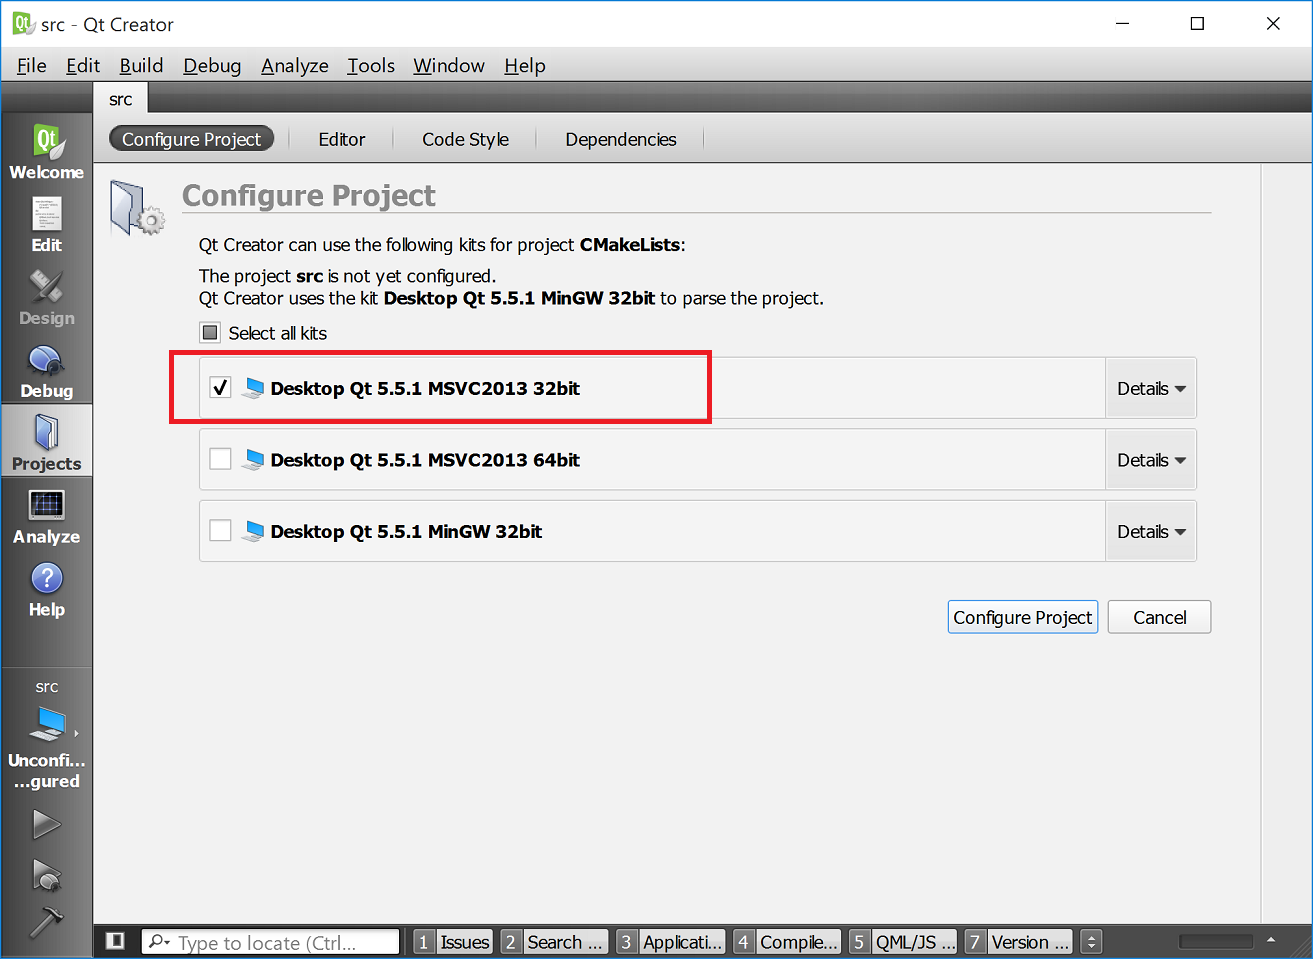
Task: Switch to Debug mode
Action: [x=46, y=370]
